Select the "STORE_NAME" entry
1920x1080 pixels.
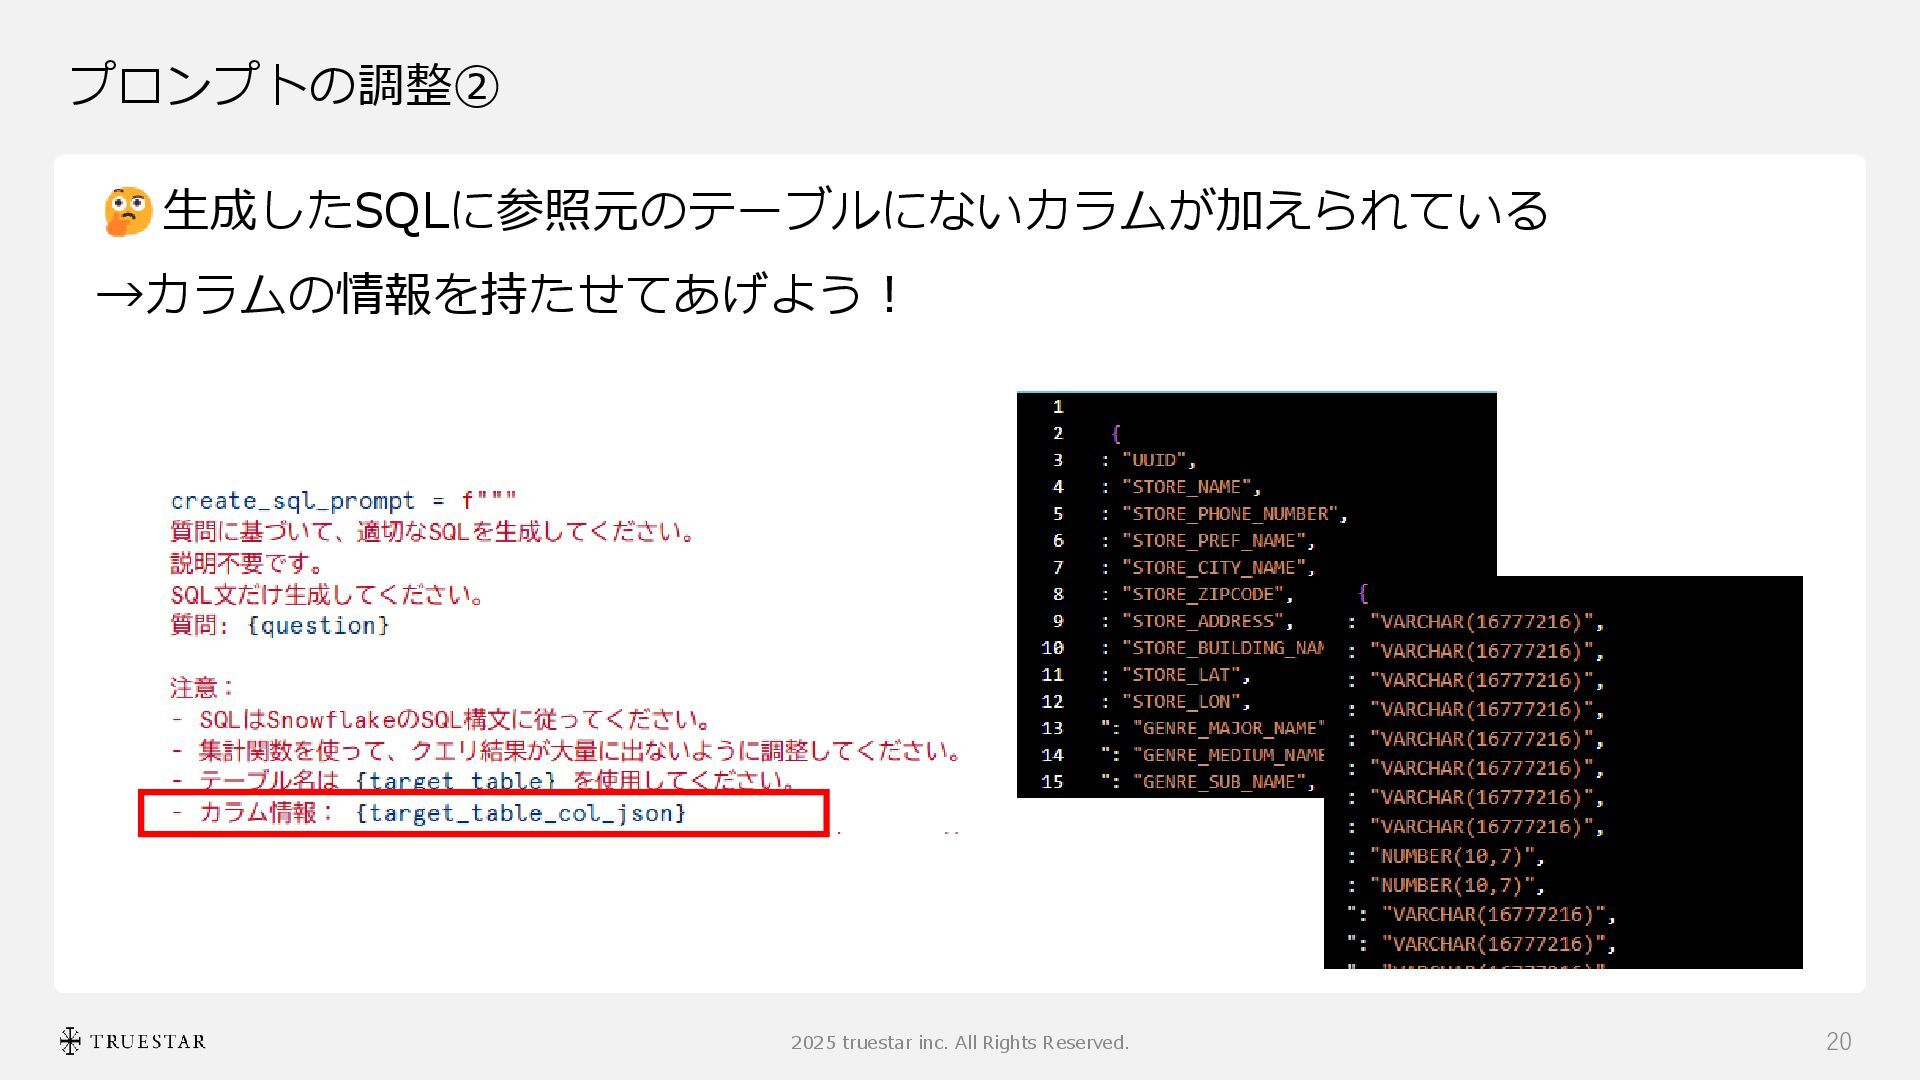tap(1192, 487)
